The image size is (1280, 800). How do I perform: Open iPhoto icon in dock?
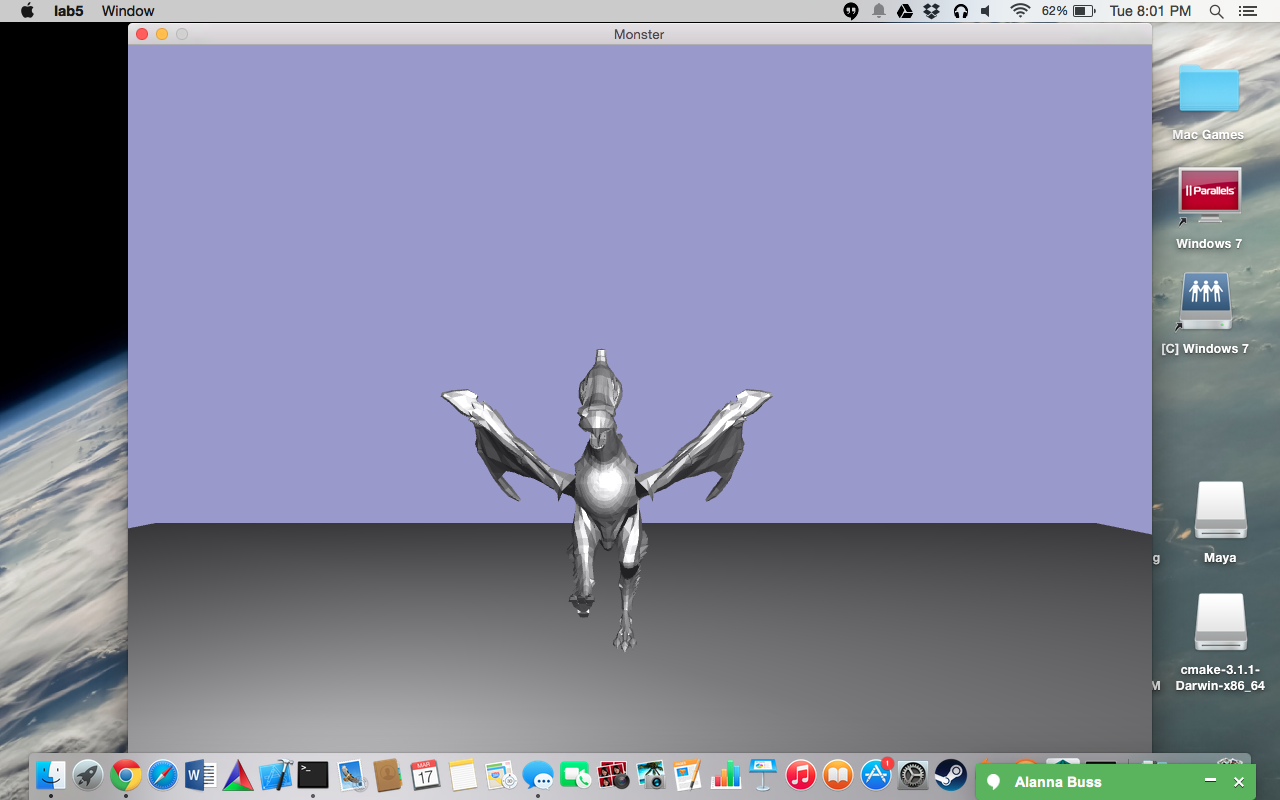coord(651,775)
